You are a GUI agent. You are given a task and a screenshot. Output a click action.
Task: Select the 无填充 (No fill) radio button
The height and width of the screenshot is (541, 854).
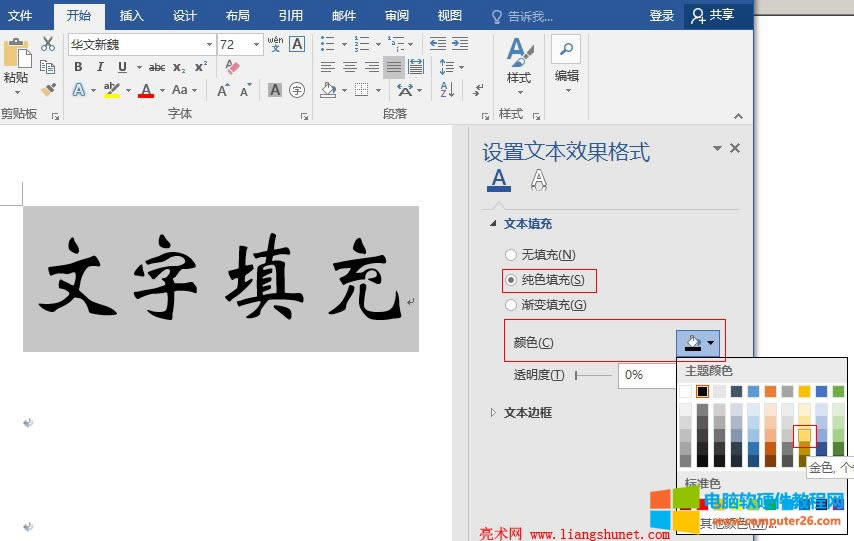[512, 255]
